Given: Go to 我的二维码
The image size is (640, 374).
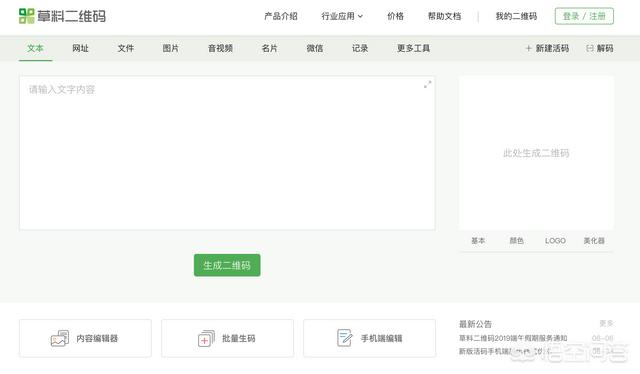Looking at the screenshot, I should click(x=516, y=16).
